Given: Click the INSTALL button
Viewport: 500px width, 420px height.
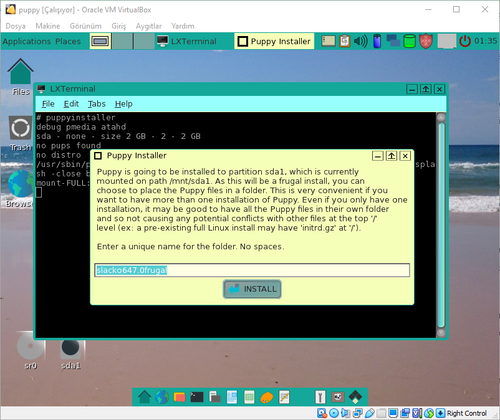Looking at the screenshot, I should (252, 289).
